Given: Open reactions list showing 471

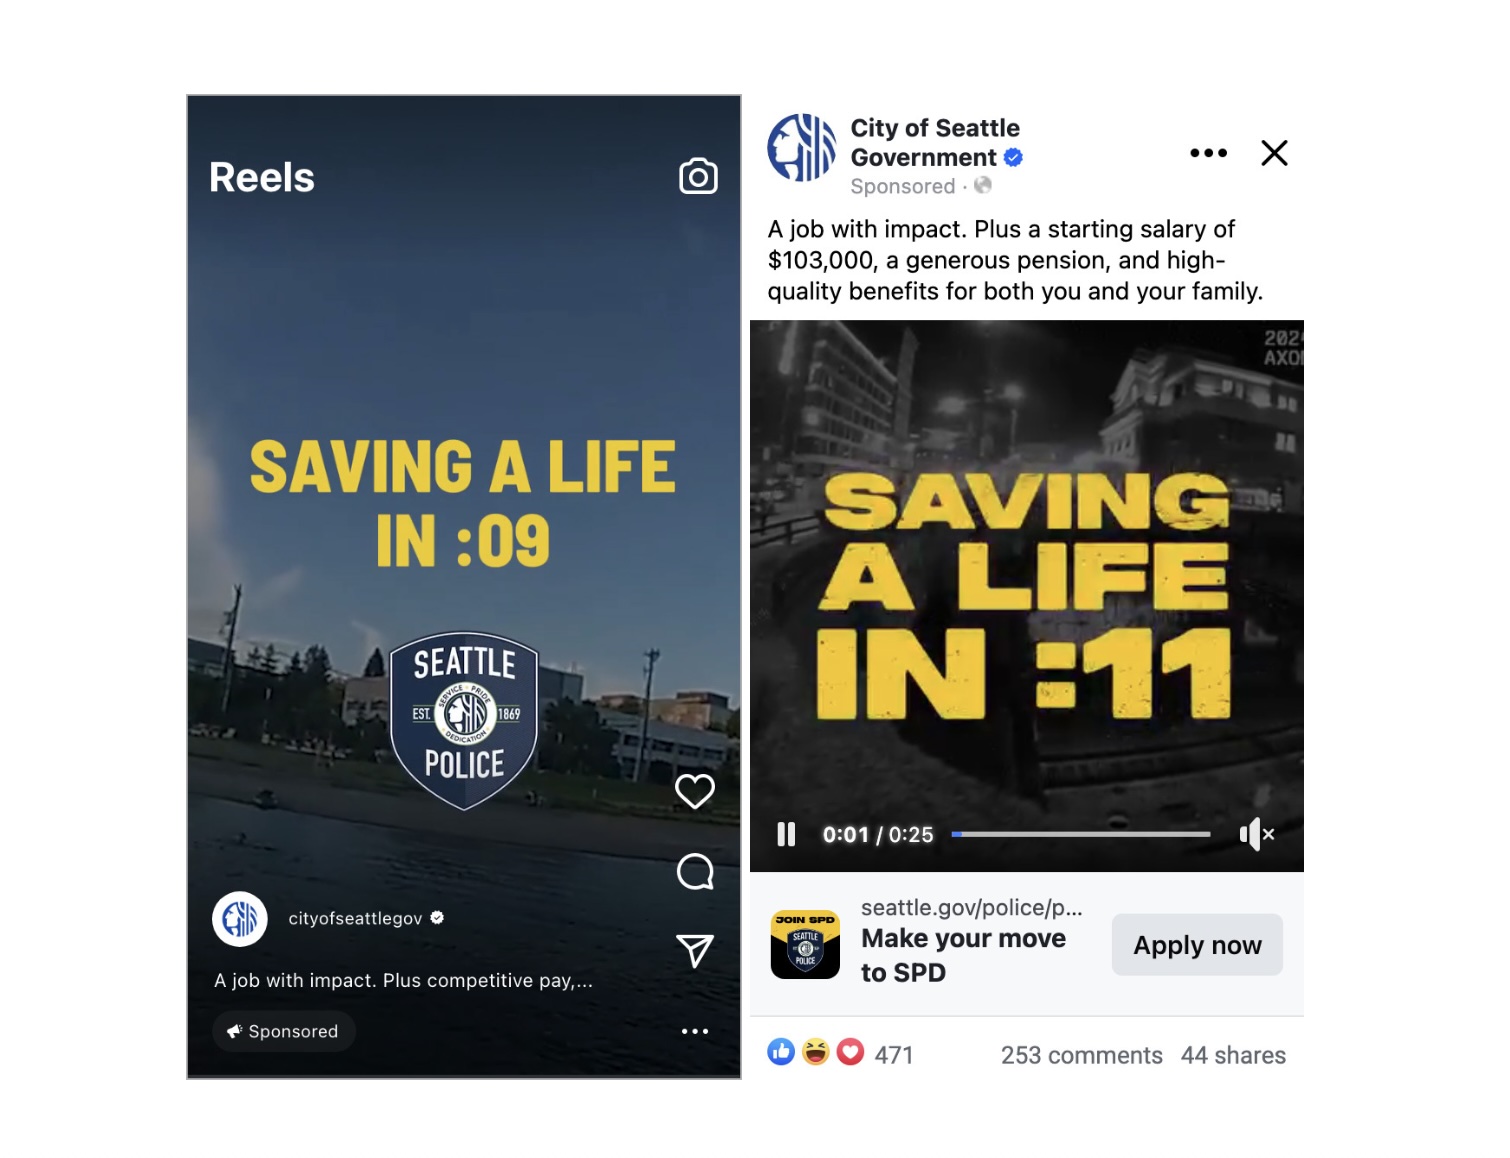Looking at the screenshot, I should click(840, 1054).
